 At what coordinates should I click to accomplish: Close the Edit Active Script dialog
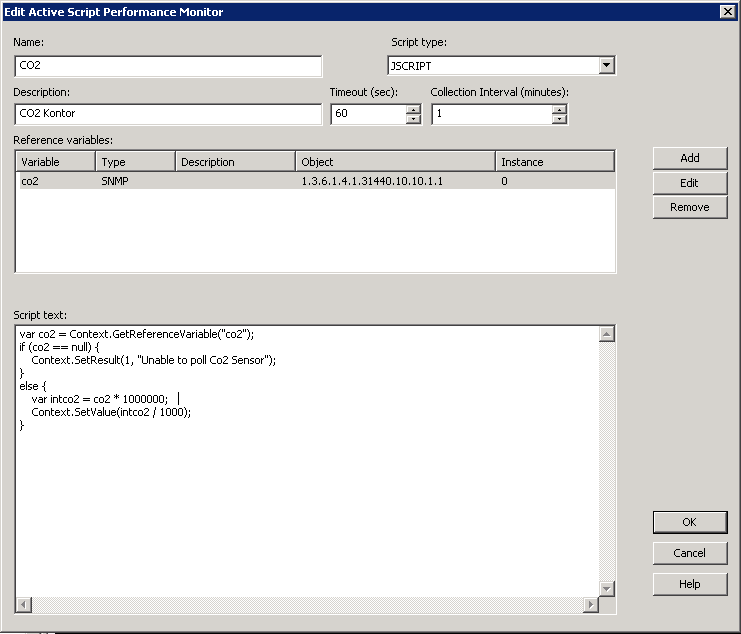(727, 11)
